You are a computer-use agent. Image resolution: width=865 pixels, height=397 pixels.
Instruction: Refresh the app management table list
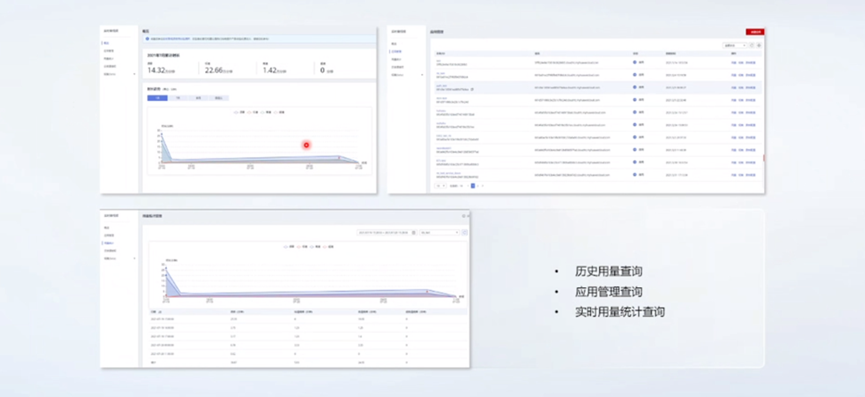751,45
